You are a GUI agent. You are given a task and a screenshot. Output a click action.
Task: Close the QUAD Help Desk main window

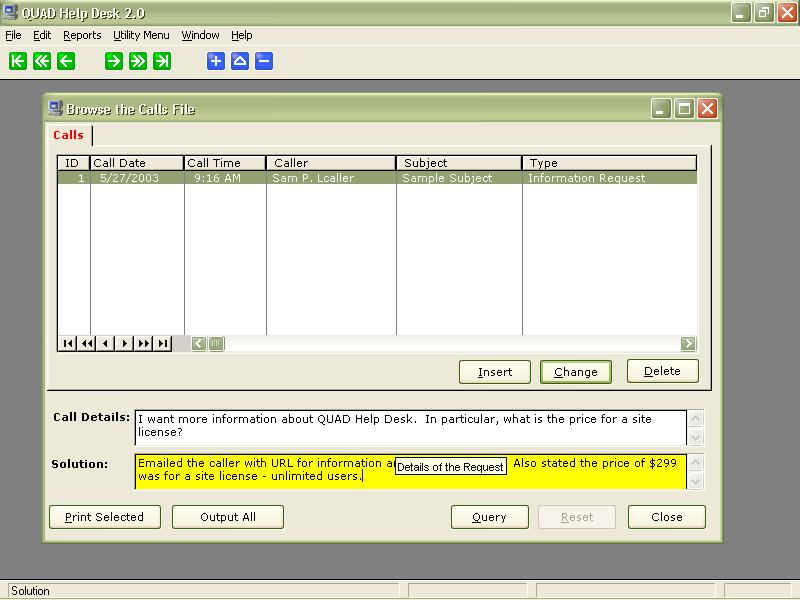pyautogui.click(x=787, y=12)
